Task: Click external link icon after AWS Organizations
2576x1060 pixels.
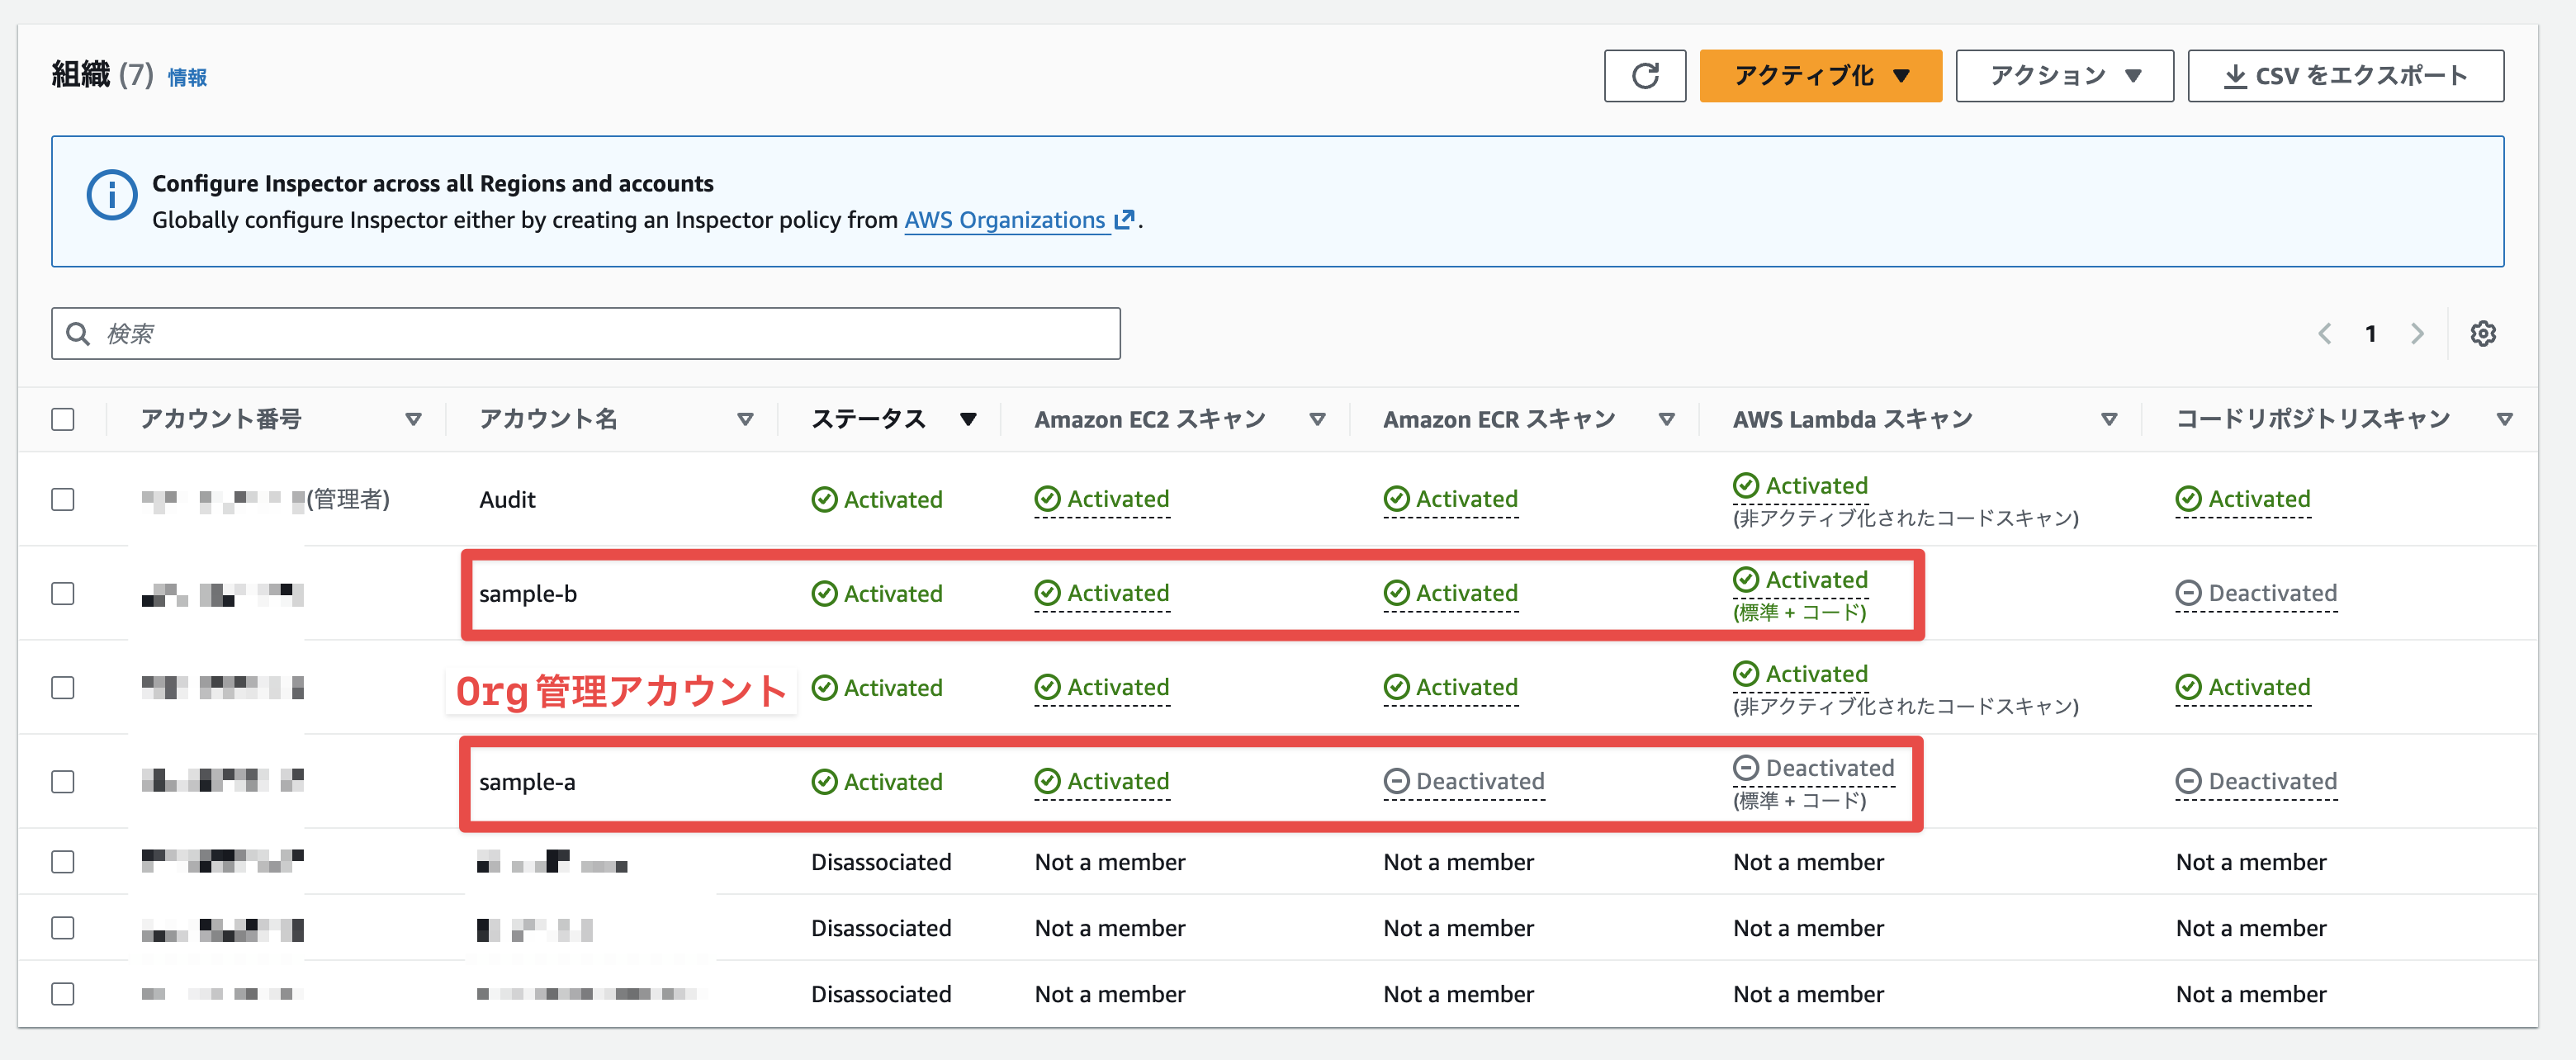Action: coord(1124,220)
